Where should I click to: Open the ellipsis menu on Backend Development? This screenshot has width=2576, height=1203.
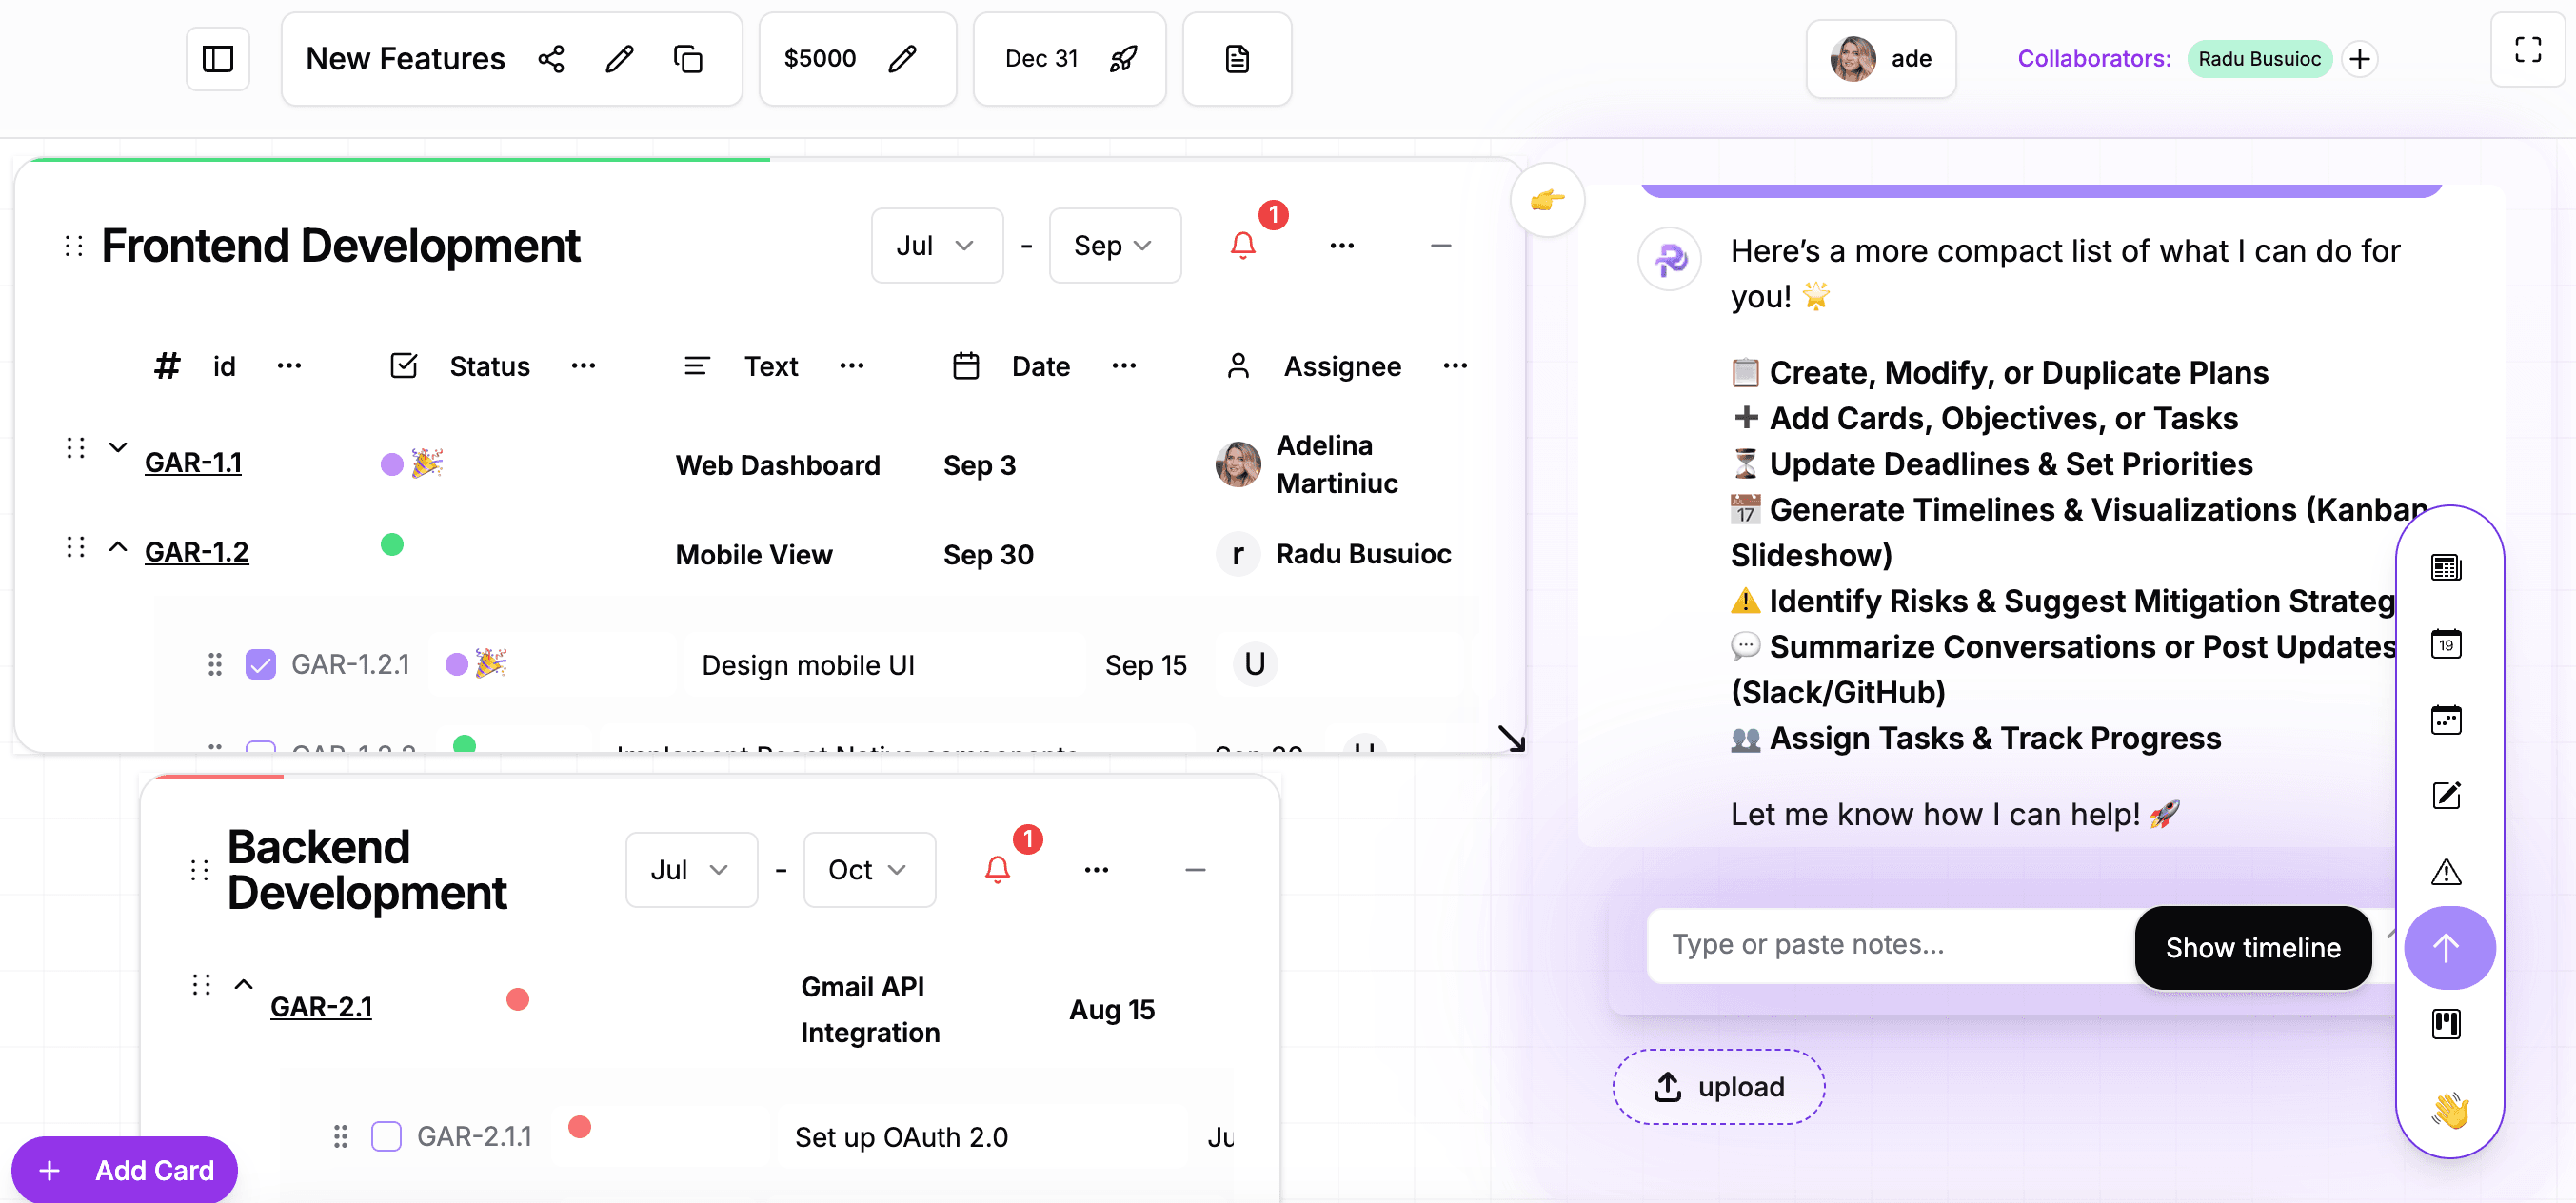click(x=1096, y=869)
